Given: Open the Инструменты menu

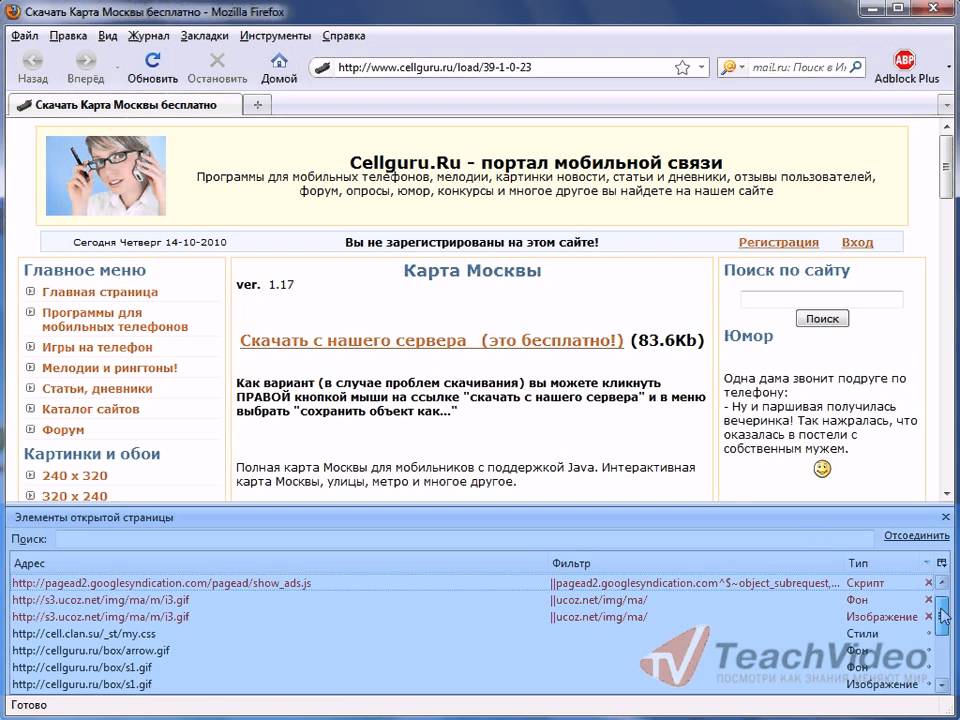Looking at the screenshot, I should (276, 36).
